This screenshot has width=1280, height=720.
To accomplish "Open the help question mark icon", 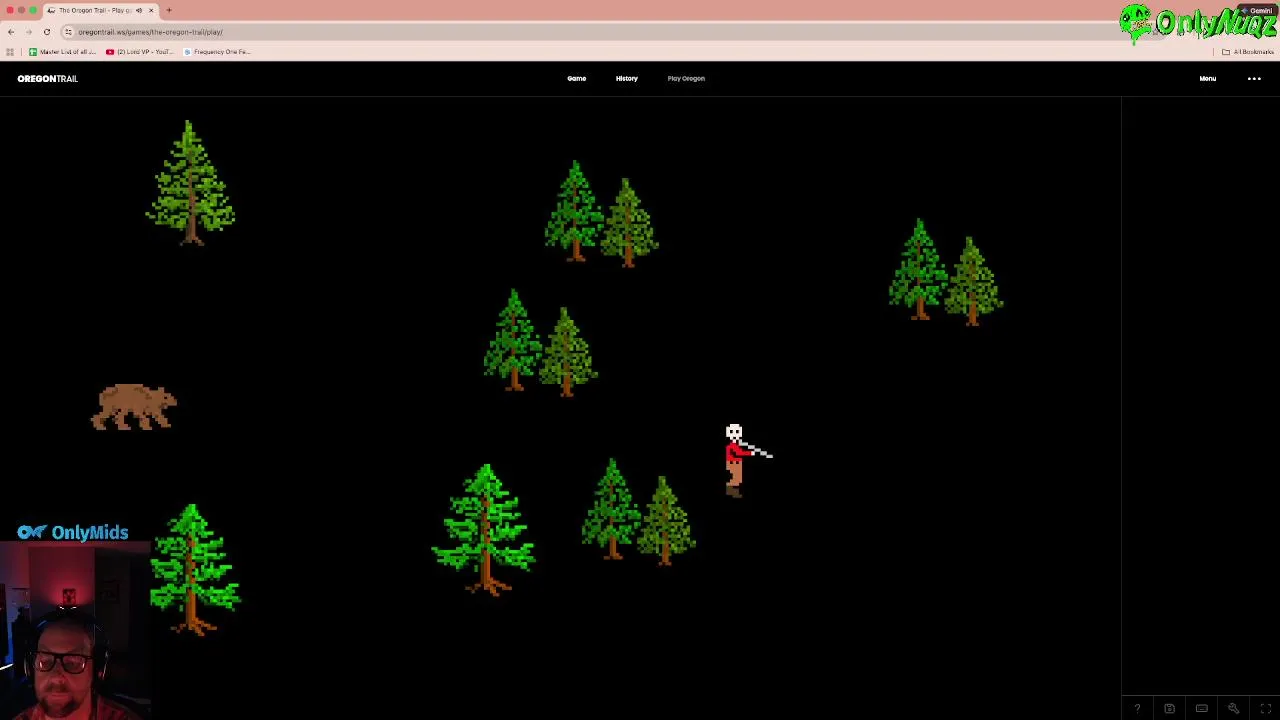I will [1137, 709].
